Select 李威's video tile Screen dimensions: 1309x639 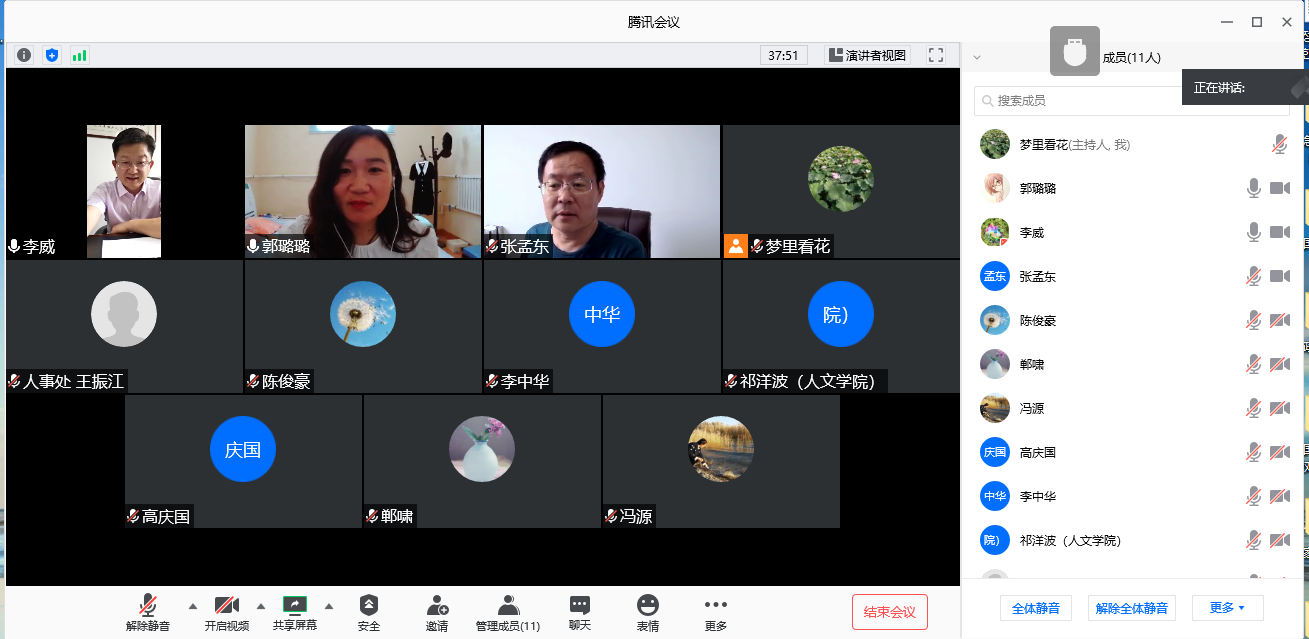tap(124, 191)
